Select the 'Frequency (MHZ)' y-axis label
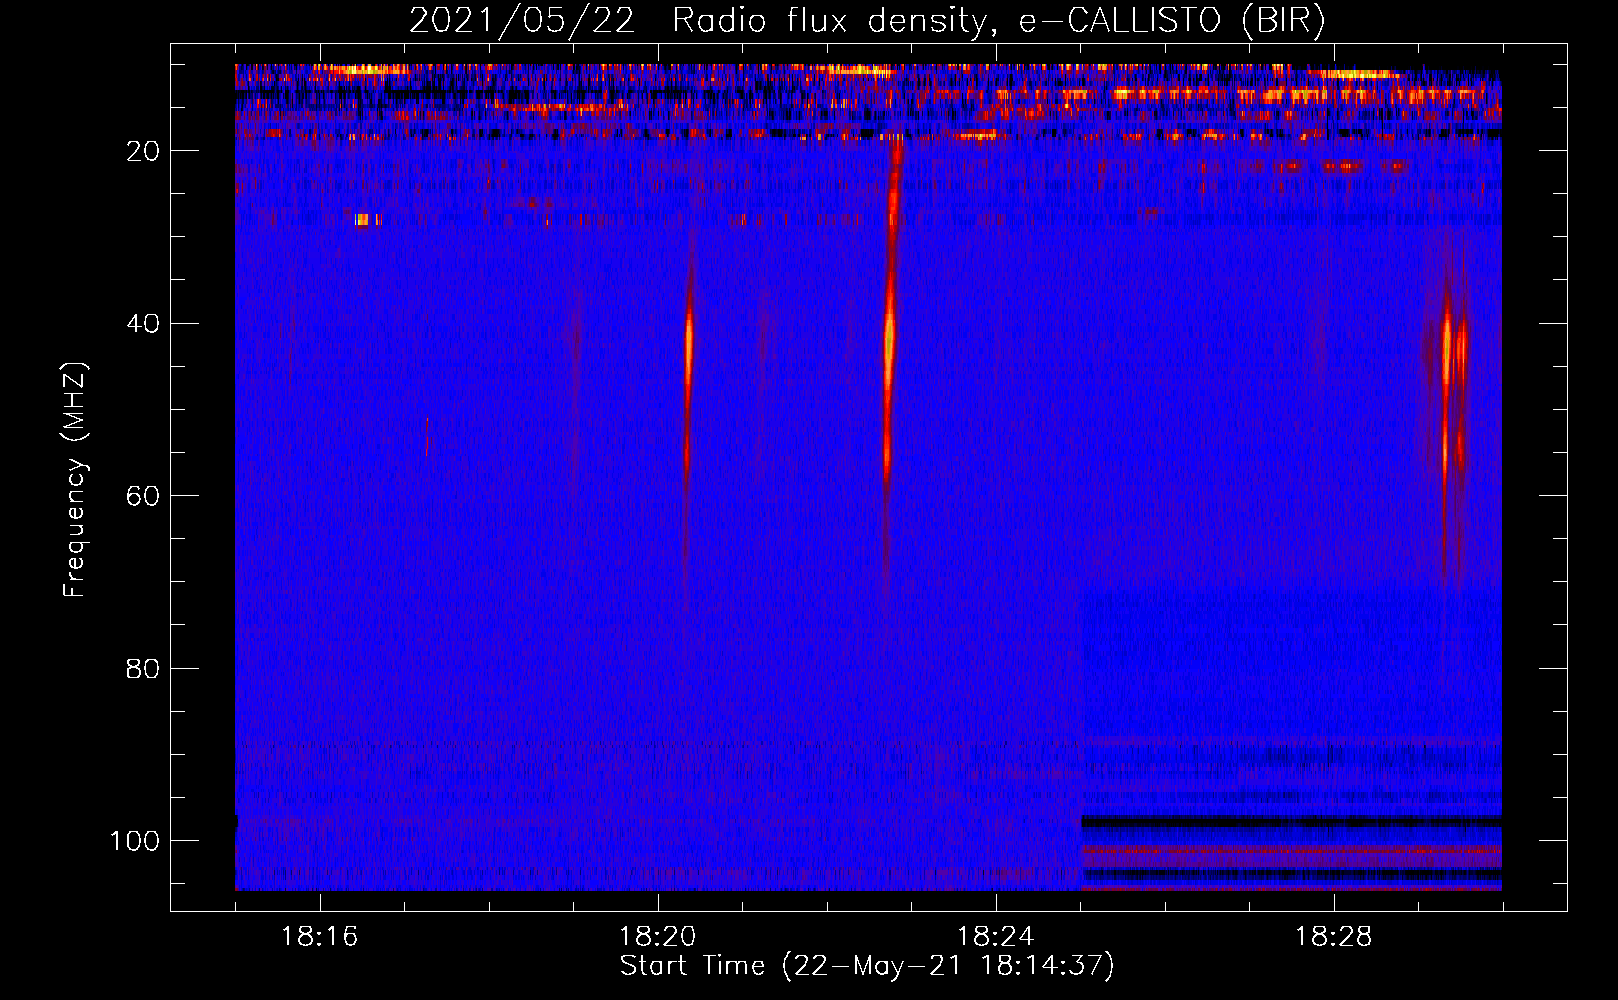The width and height of the screenshot is (1618, 1000). click(75, 480)
